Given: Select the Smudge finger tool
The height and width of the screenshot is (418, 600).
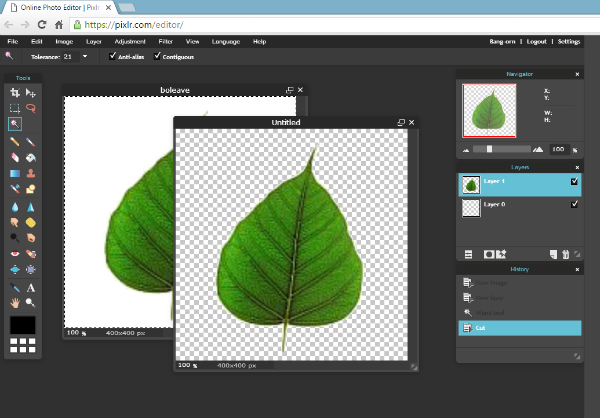Looking at the screenshot, I should click(15, 222).
